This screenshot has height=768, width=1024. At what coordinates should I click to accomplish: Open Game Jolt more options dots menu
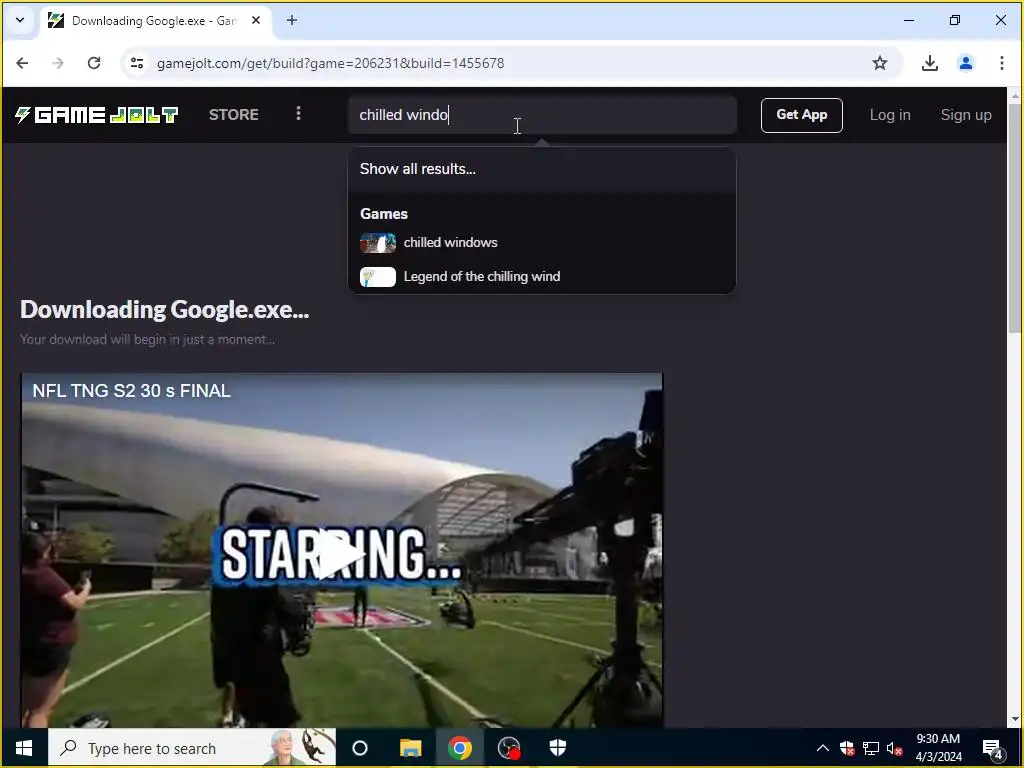298,114
